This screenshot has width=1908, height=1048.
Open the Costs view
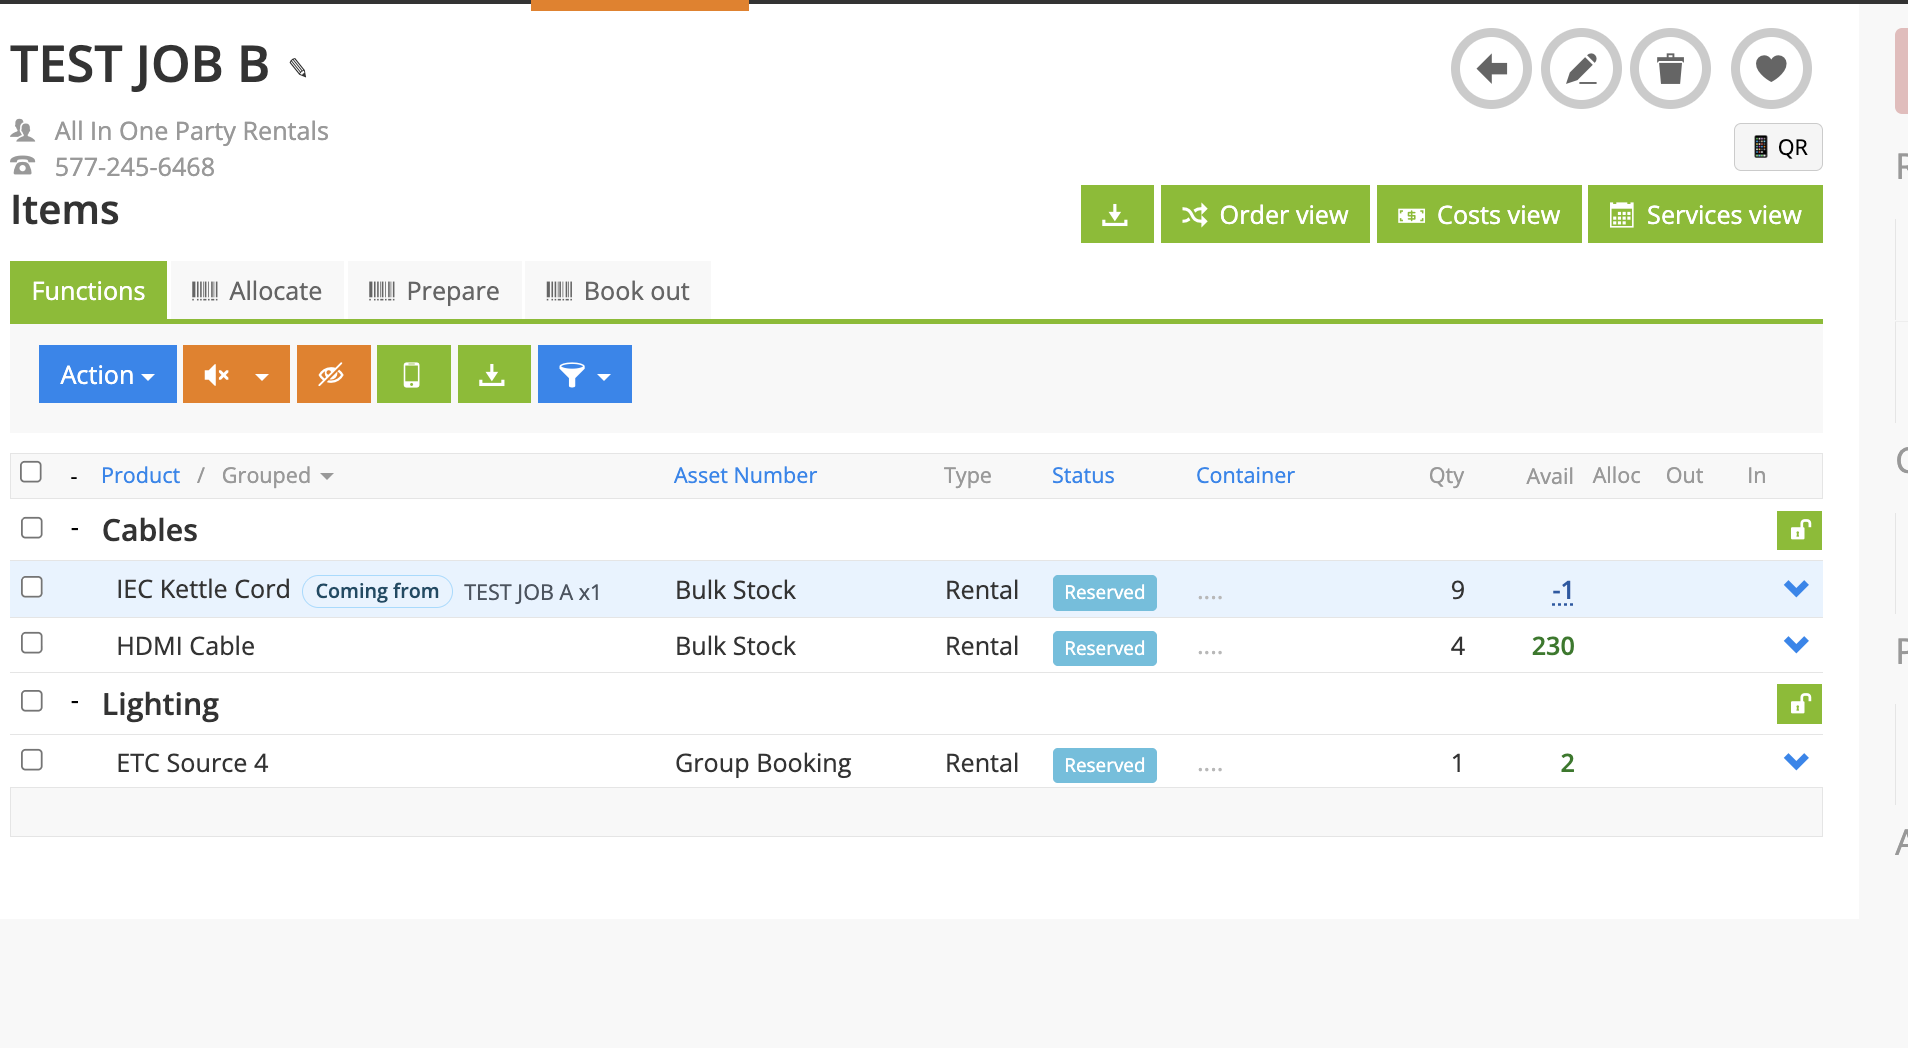1478,214
